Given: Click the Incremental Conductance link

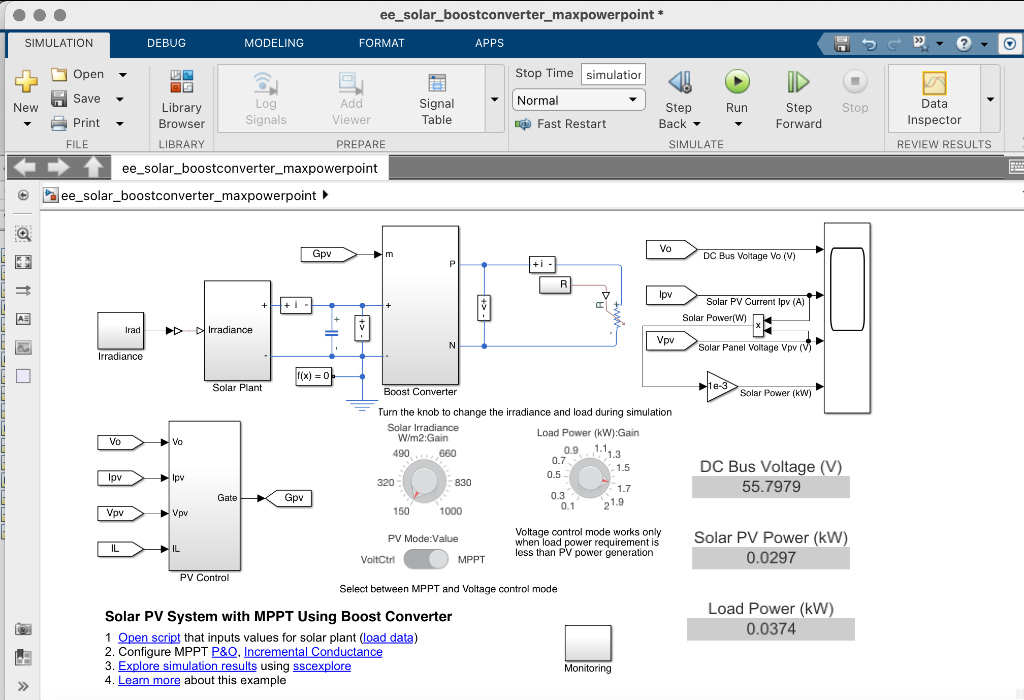Looking at the screenshot, I should (x=313, y=652).
